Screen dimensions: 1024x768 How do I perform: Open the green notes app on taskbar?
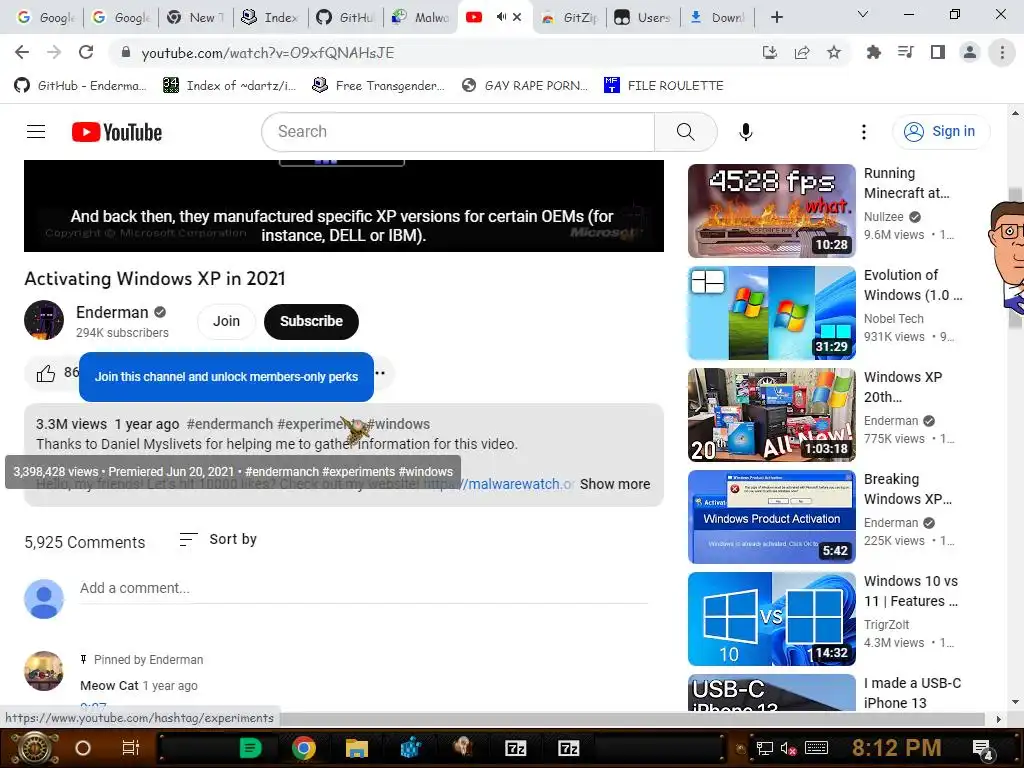[x=250, y=748]
